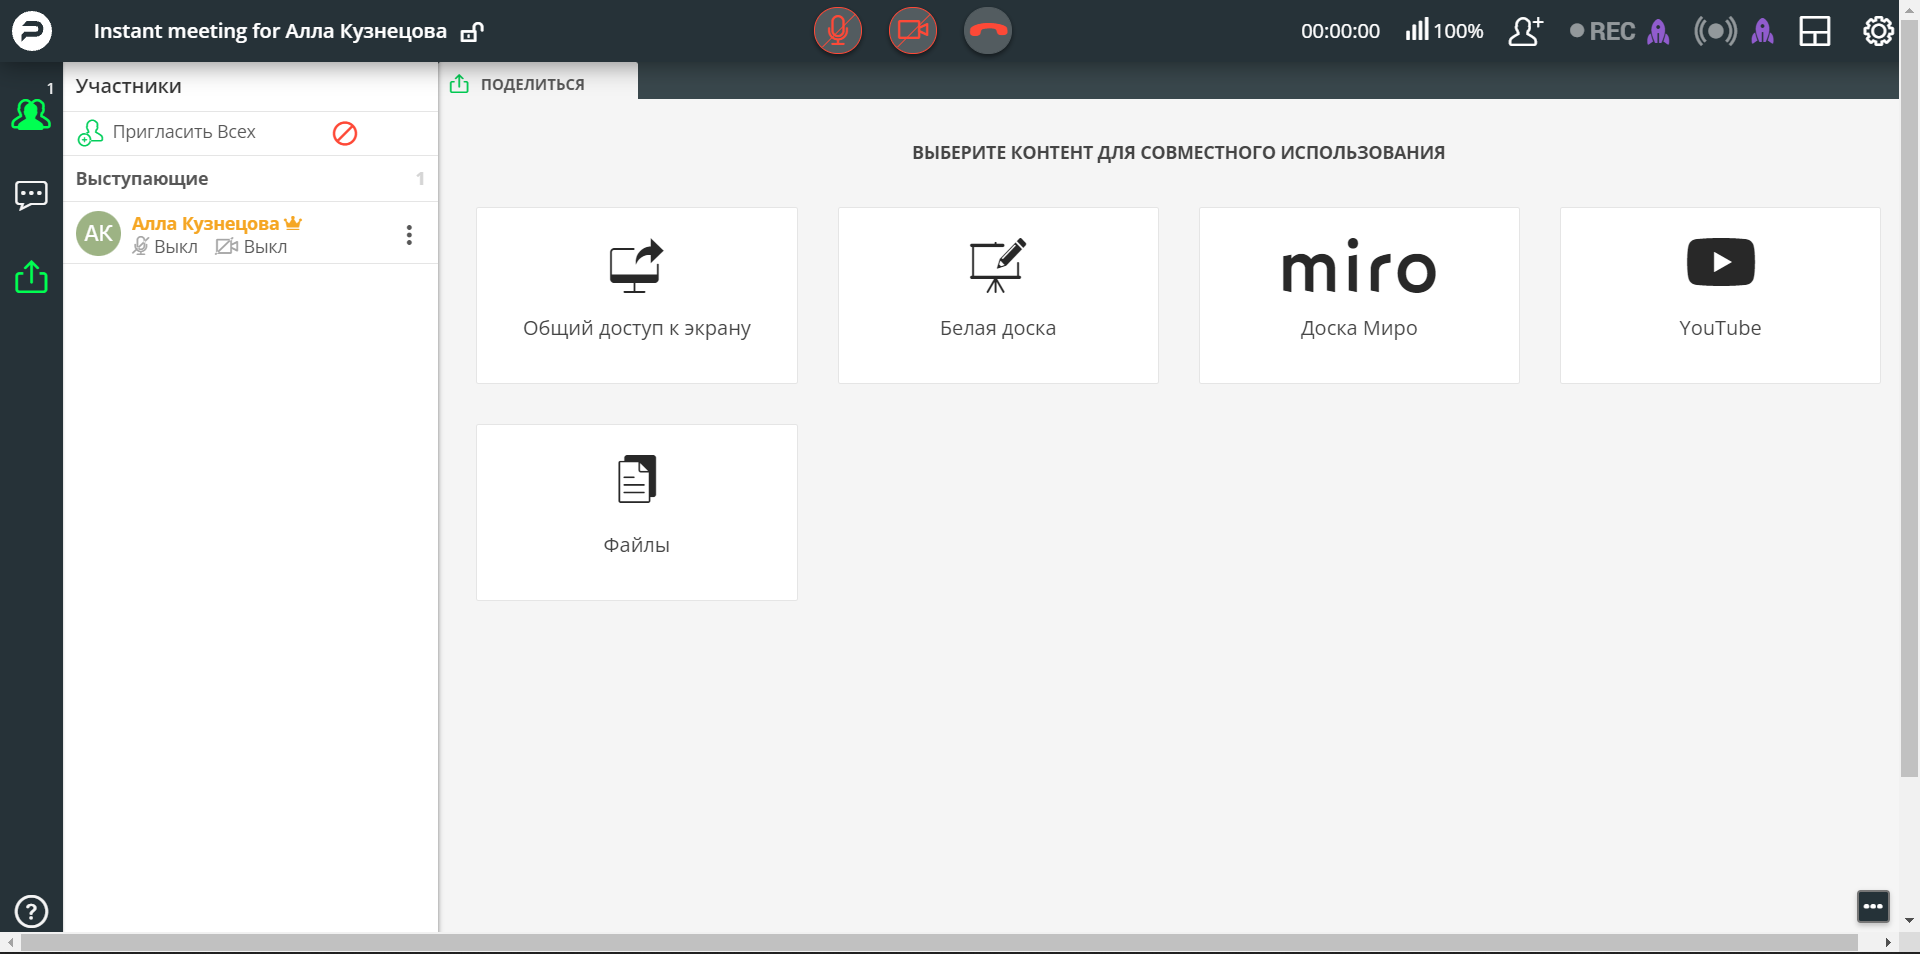Toggle Алла Кузнецова's microphone Выкл status

[x=165, y=247]
